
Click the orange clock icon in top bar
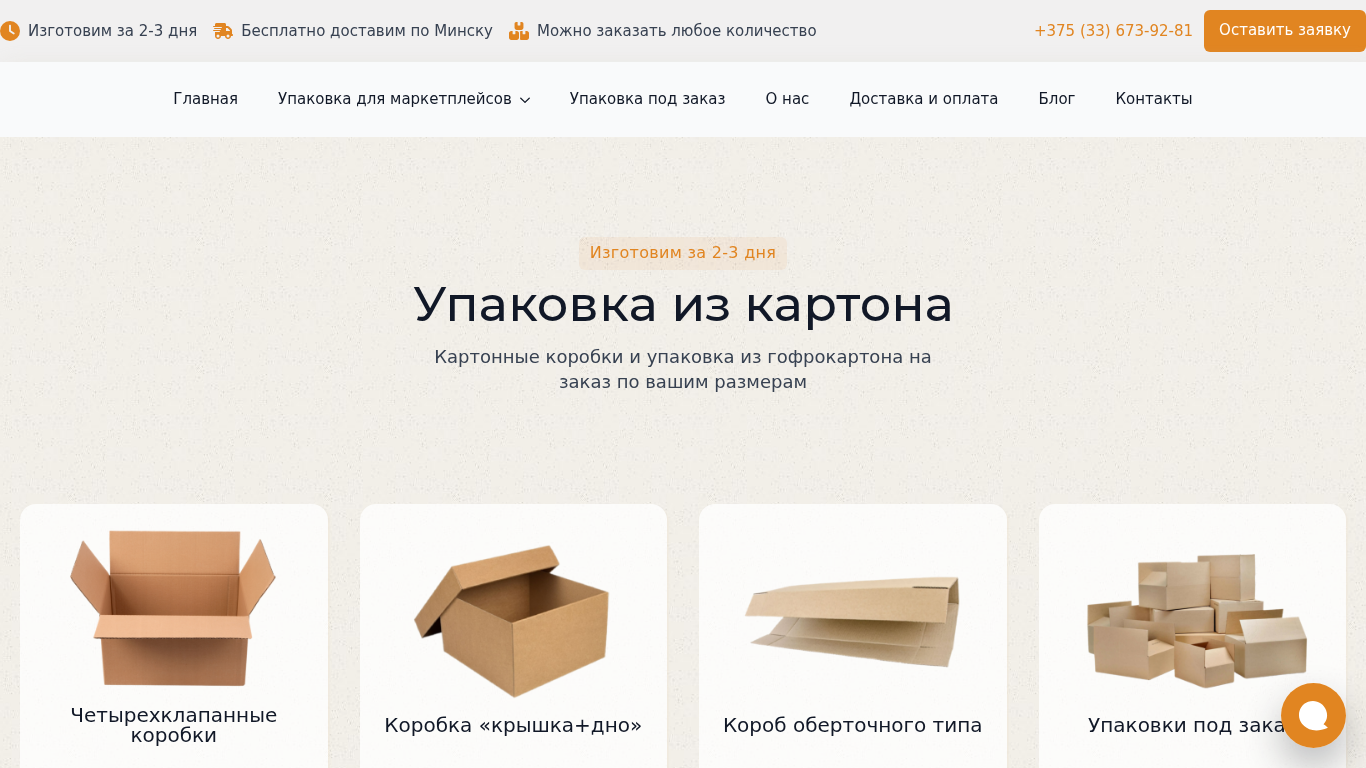9,31
